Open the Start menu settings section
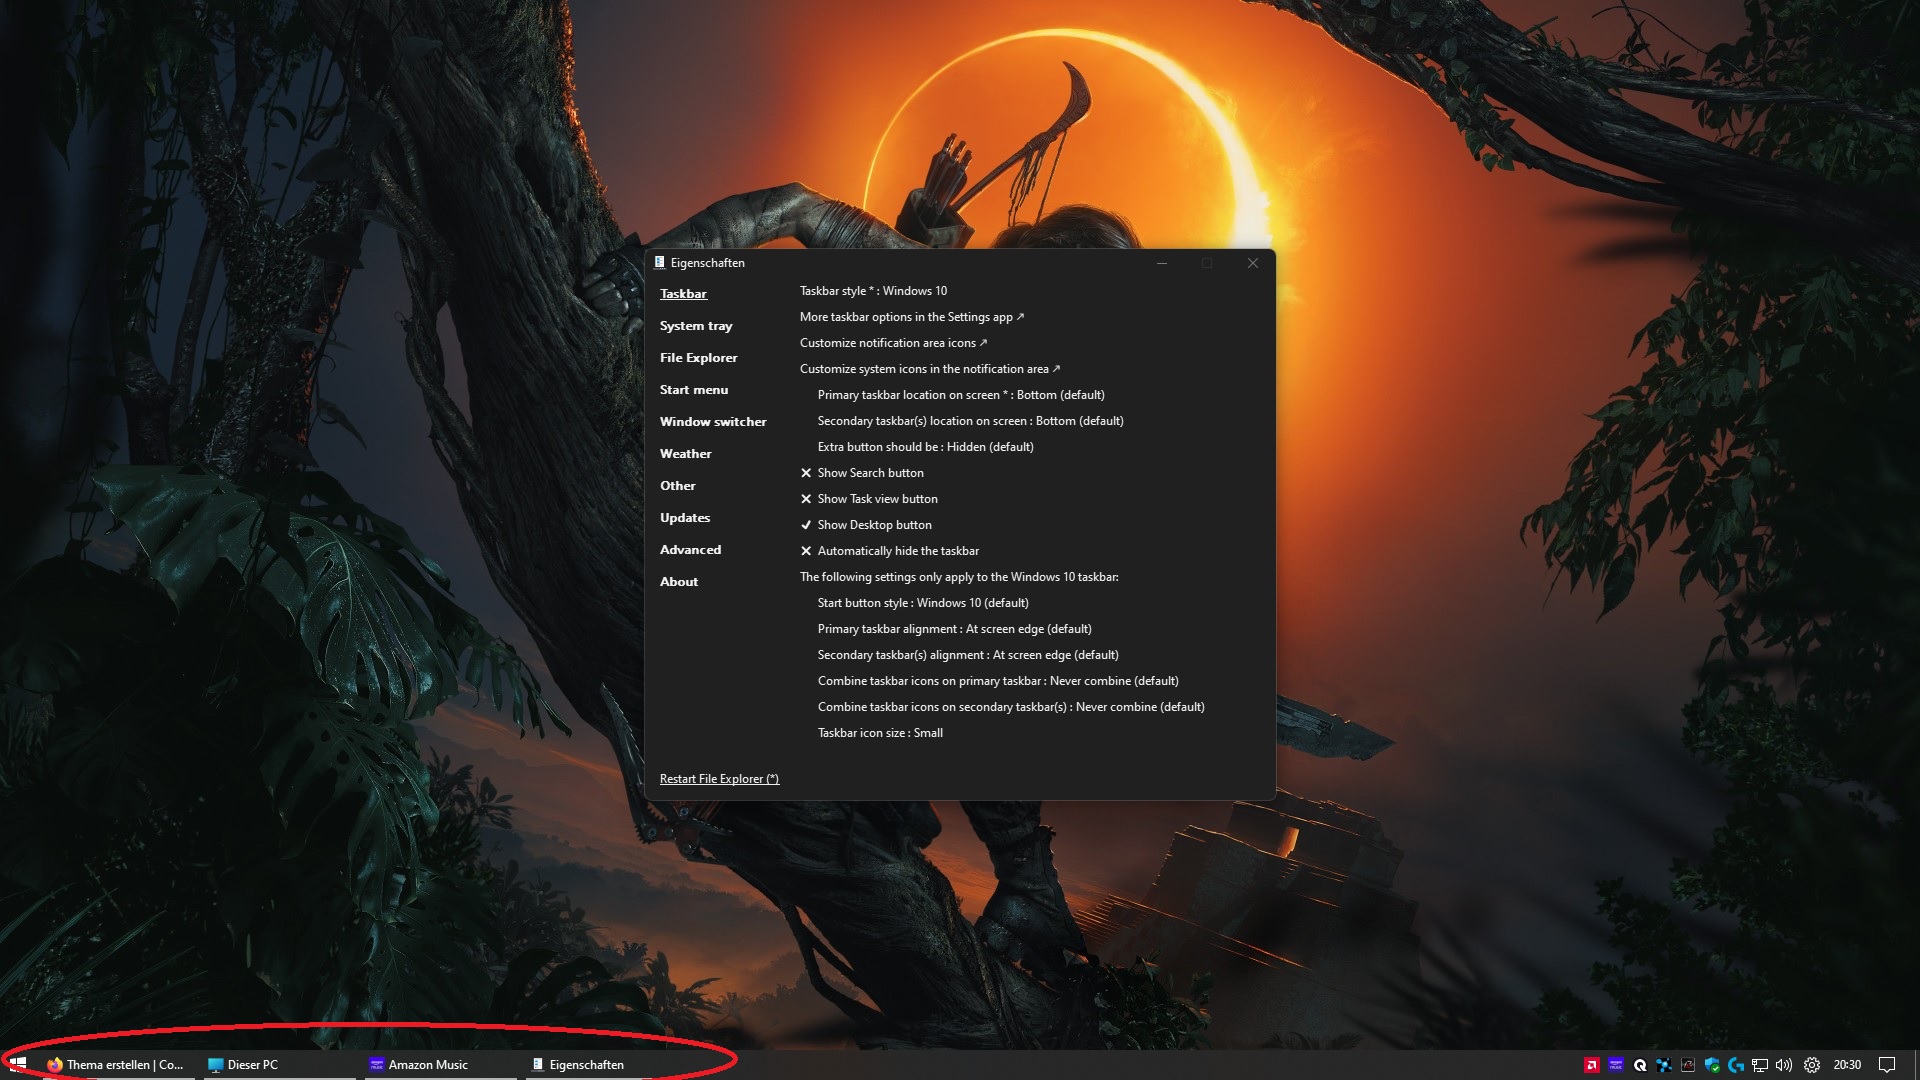 click(x=694, y=390)
